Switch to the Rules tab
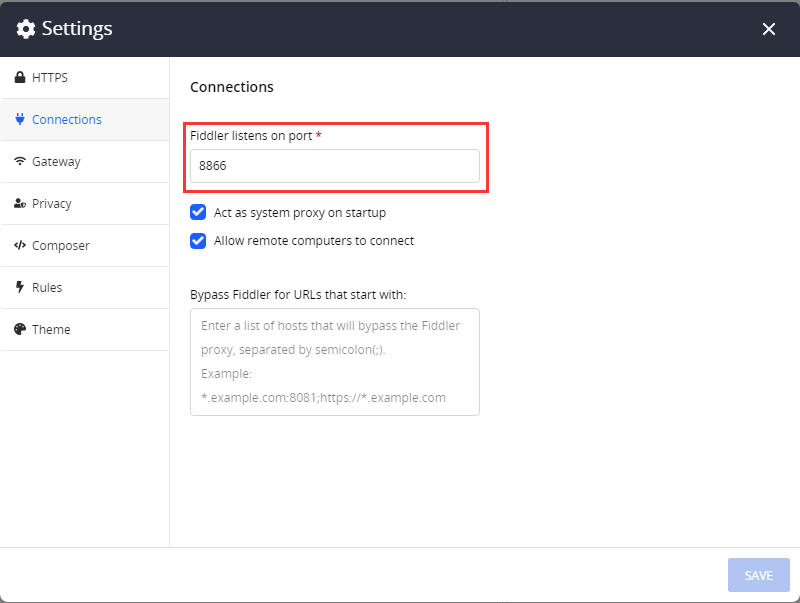 (x=85, y=287)
